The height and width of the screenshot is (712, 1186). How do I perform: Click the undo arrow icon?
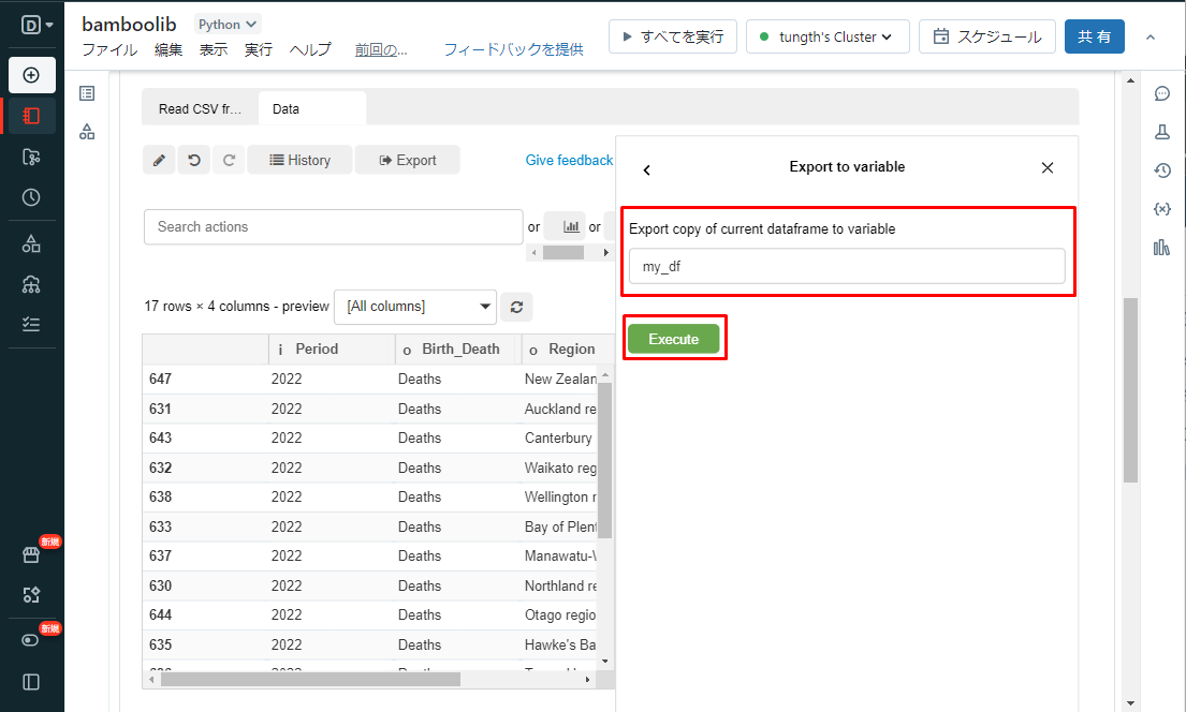194,160
